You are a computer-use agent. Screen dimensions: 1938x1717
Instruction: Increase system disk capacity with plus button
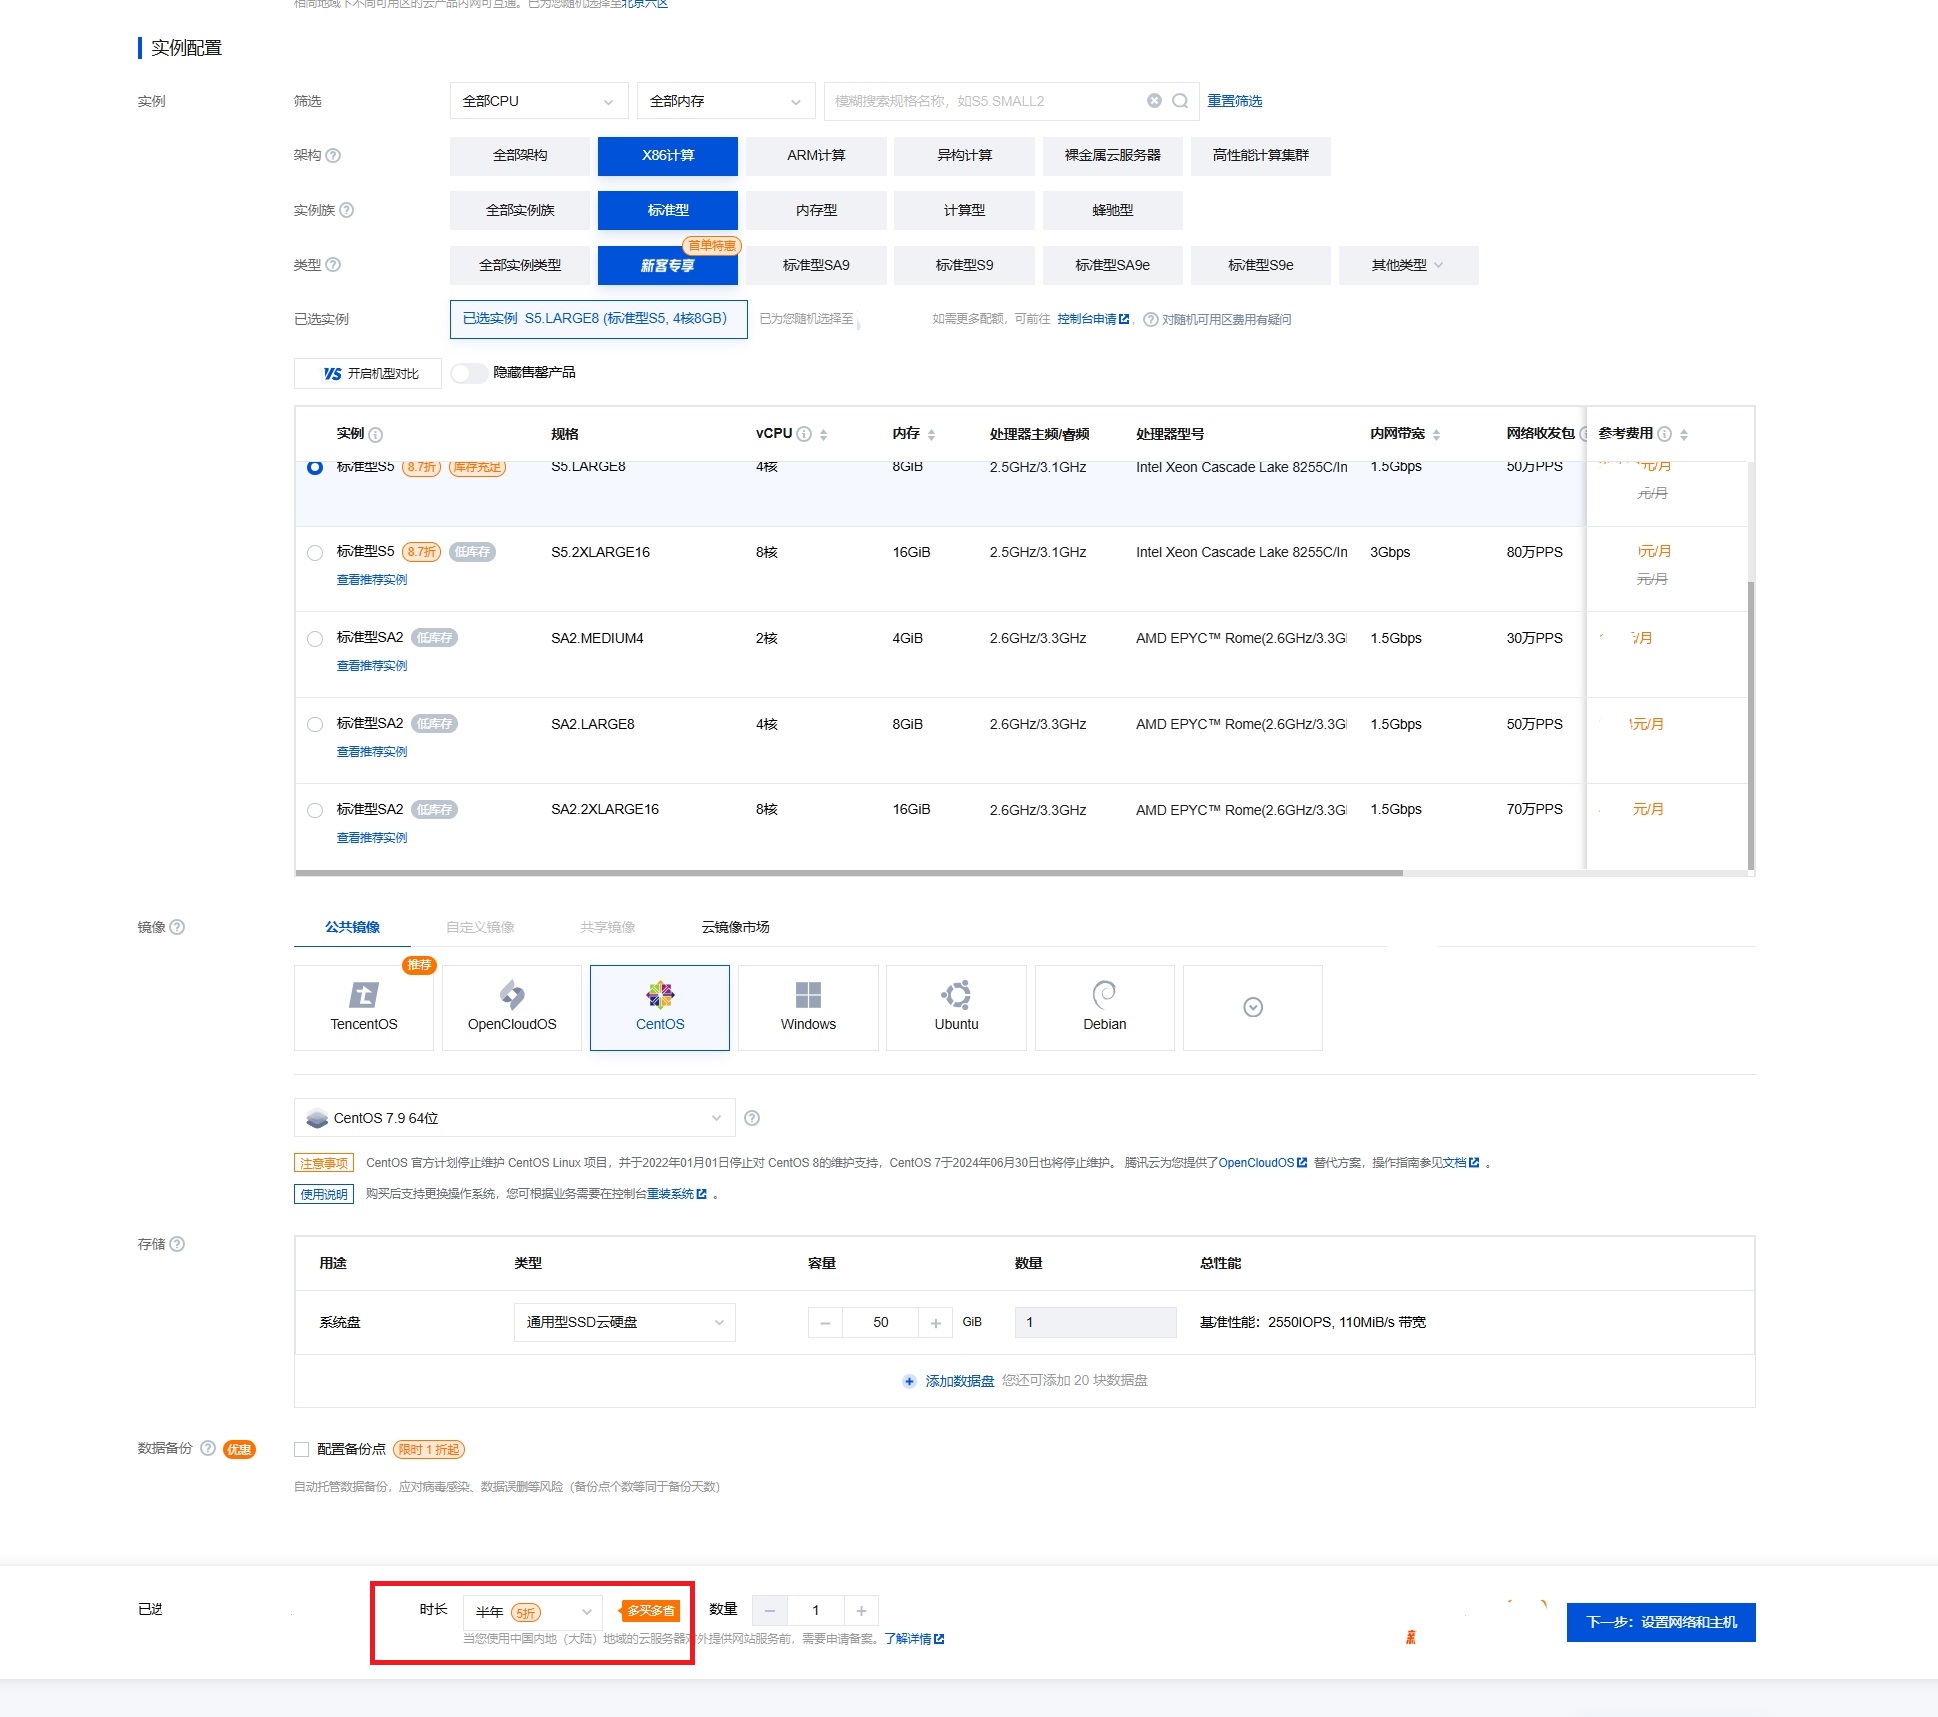pyautogui.click(x=936, y=1322)
